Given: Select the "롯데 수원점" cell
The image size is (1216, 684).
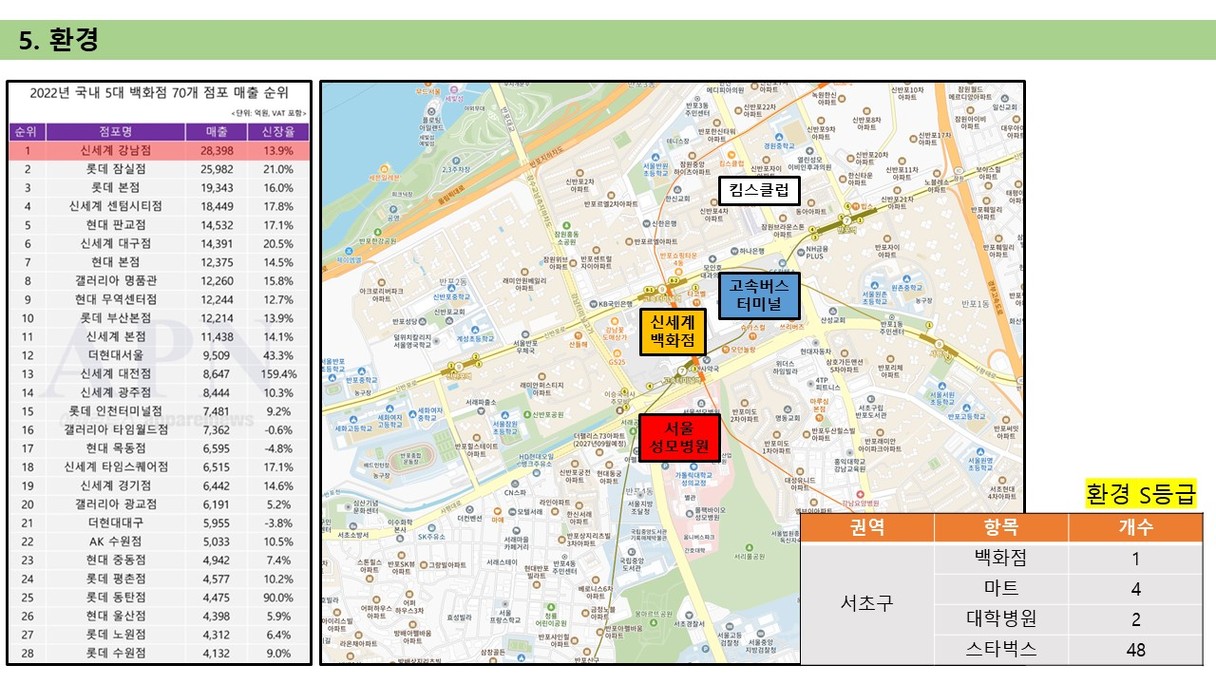Looking at the screenshot, I should (x=115, y=653).
